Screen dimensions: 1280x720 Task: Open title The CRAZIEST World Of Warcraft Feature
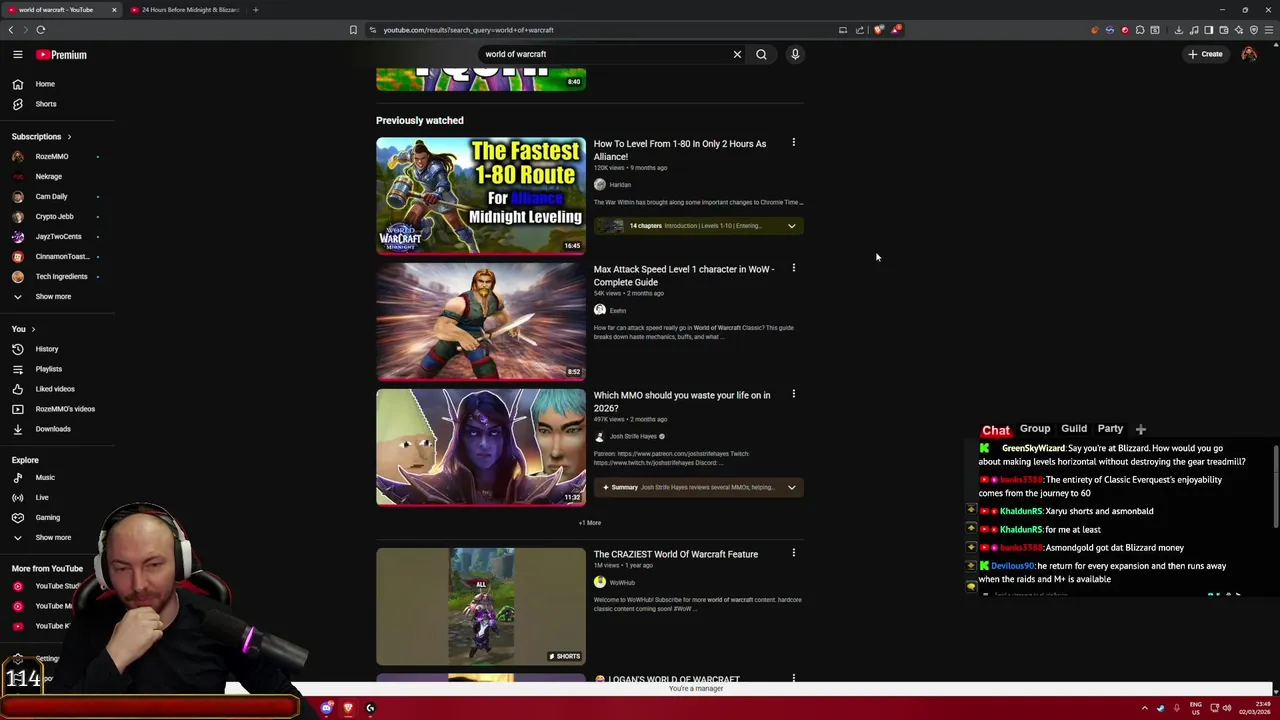click(x=676, y=554)
